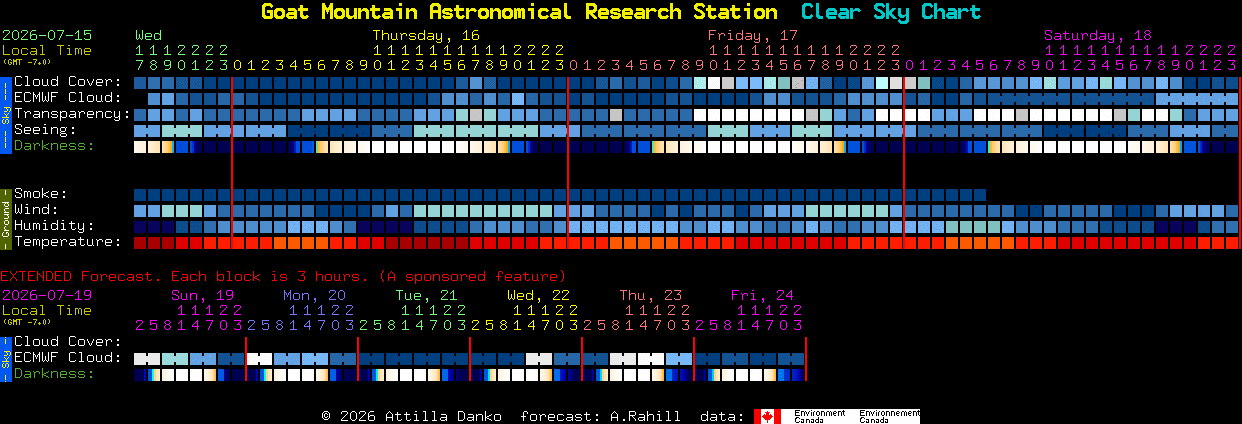Click the Wed day header in the top chart
Screen dimensions: 1242x424
pyautogui.click(x=148, y=35)
